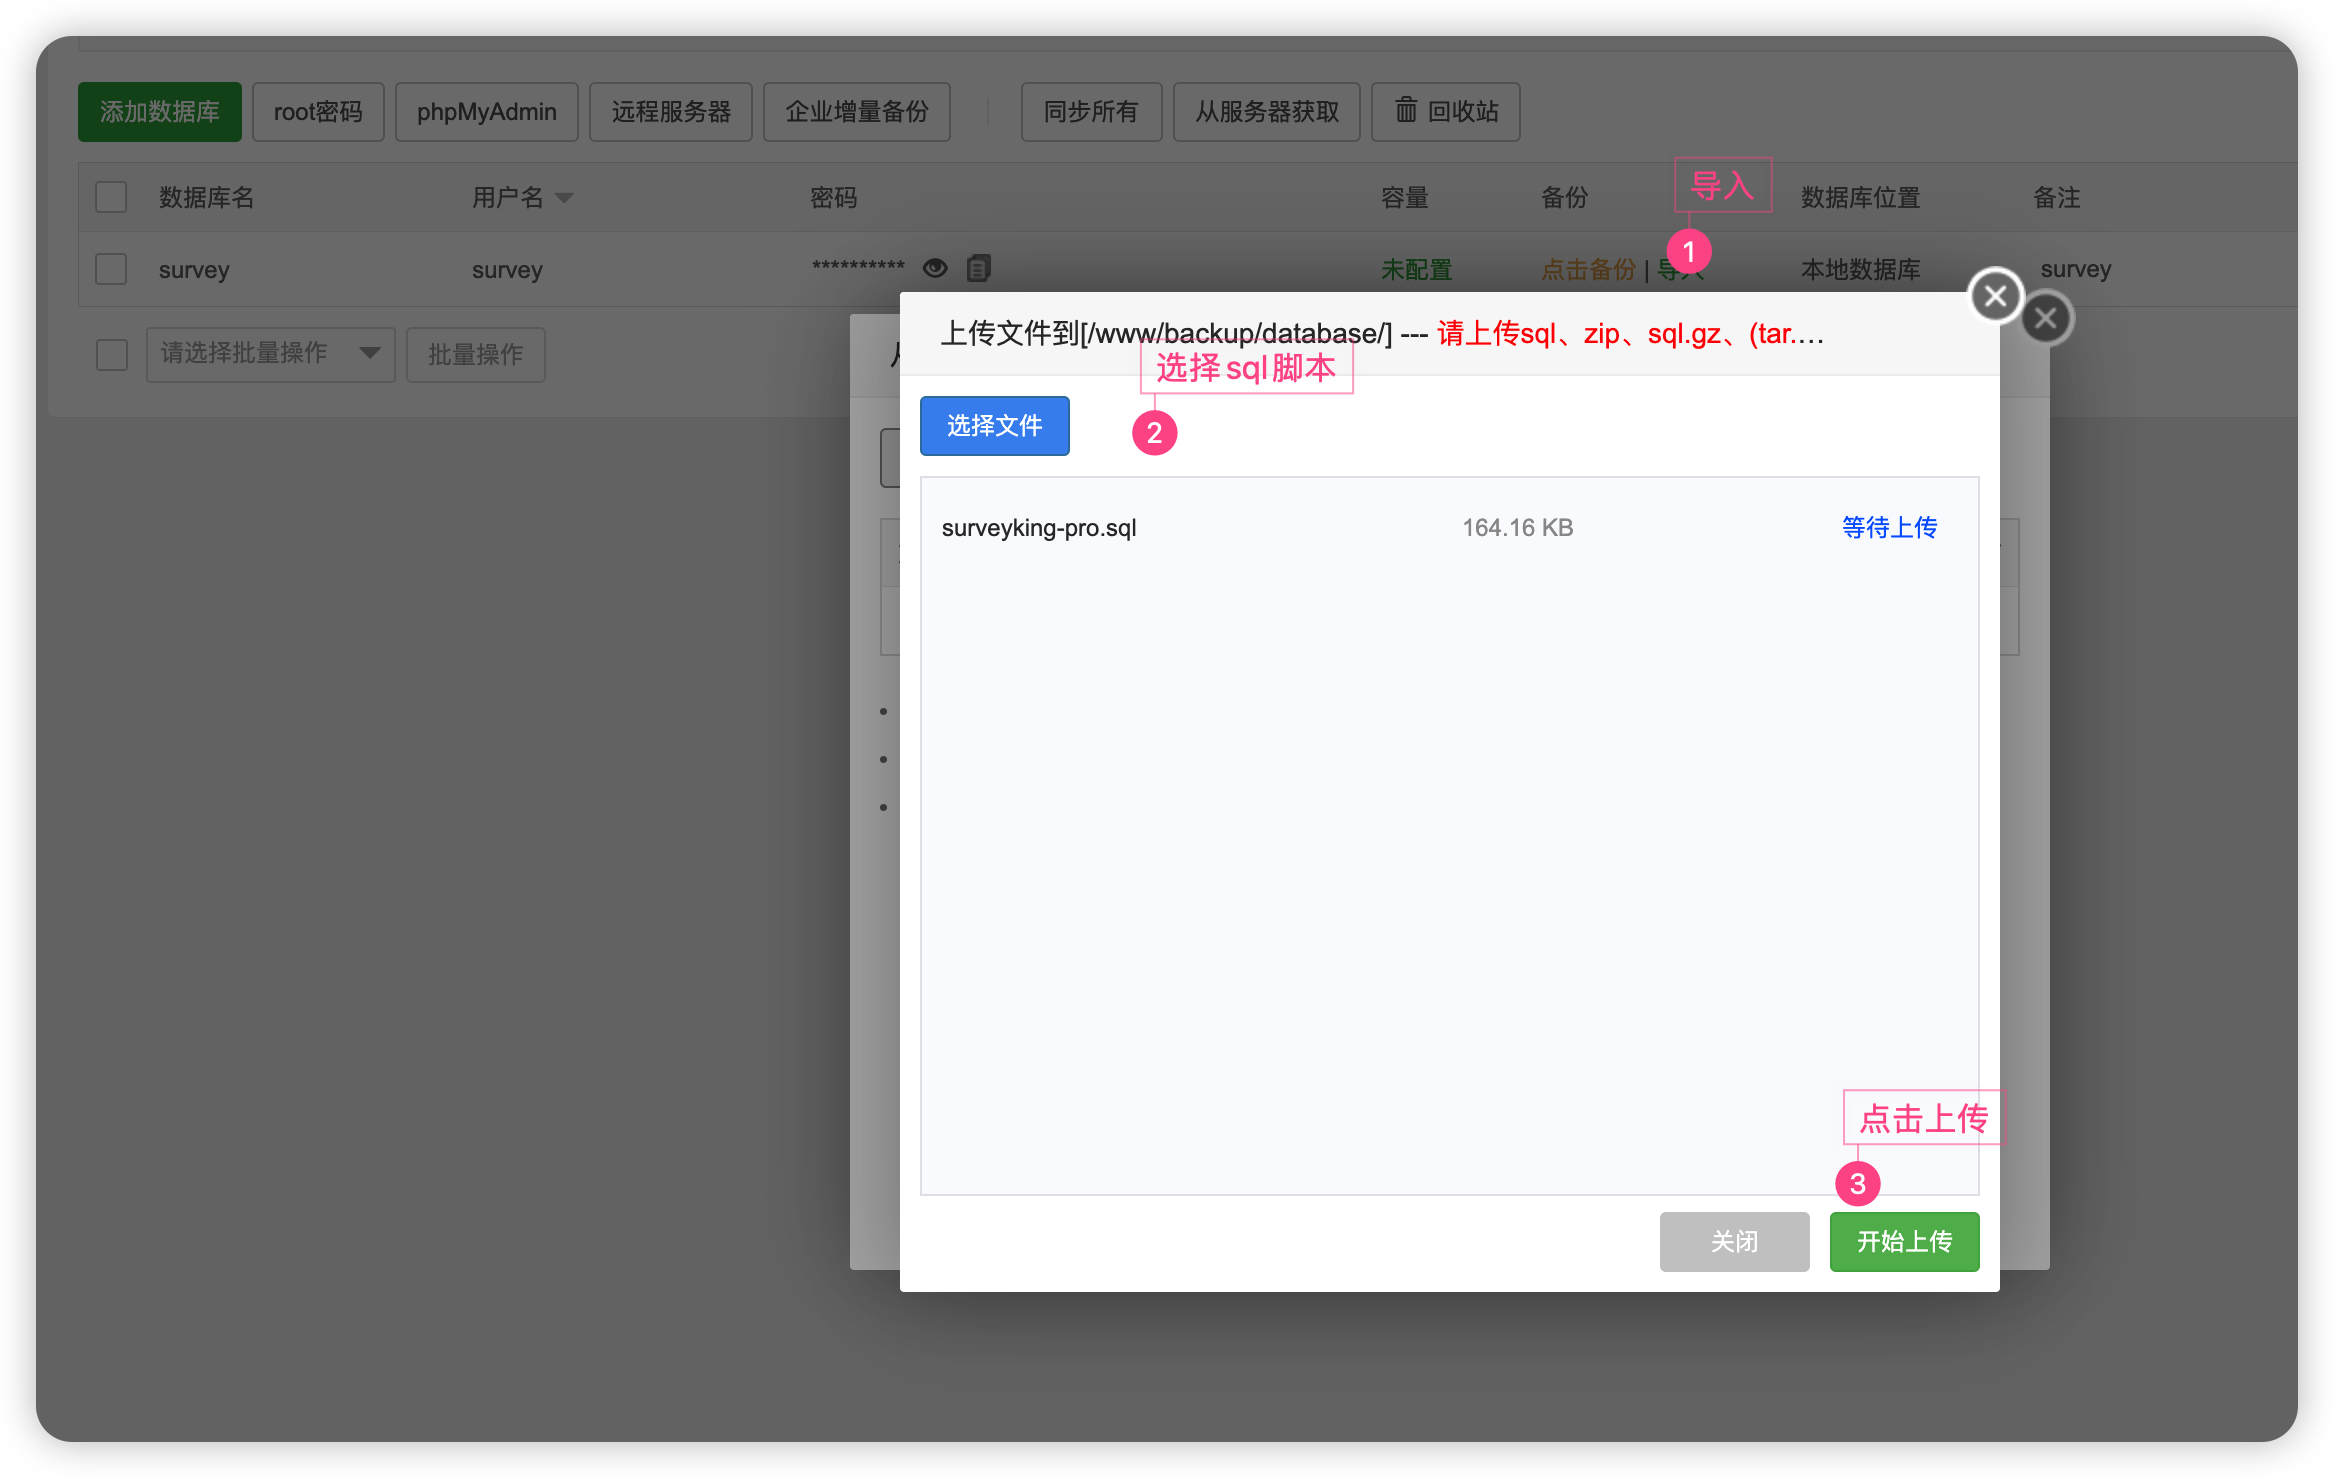Image resolution: width=2334 pixels, height=1478 pixels.
Task: Toggle the select-all checkbox in the table header
Action: (x=111, y=197)
